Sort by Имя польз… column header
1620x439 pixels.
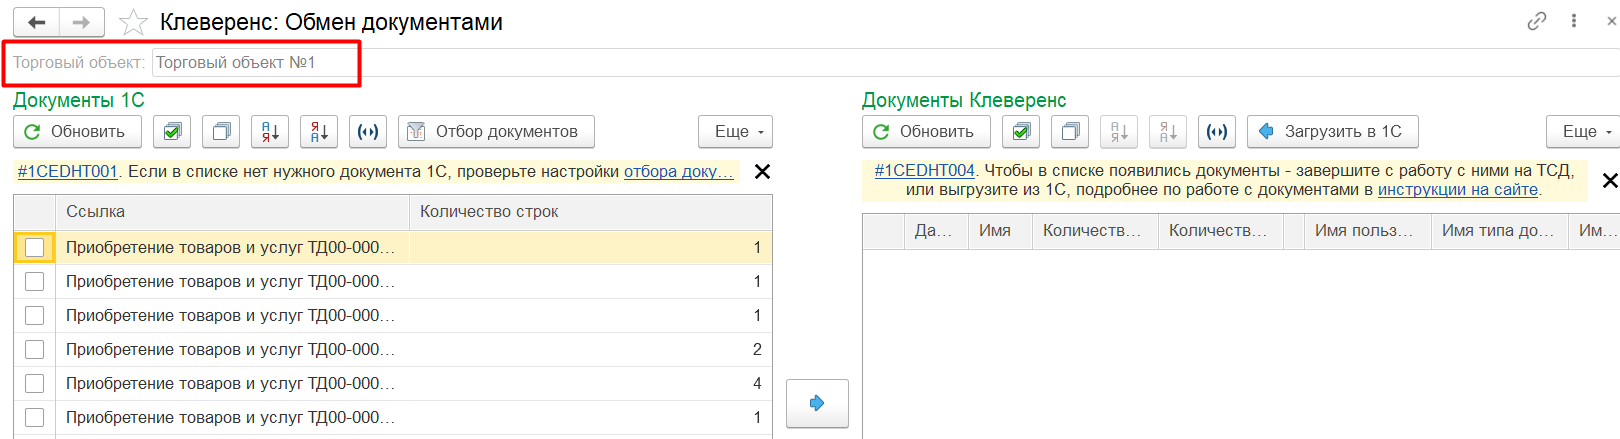pos(1368,231)
